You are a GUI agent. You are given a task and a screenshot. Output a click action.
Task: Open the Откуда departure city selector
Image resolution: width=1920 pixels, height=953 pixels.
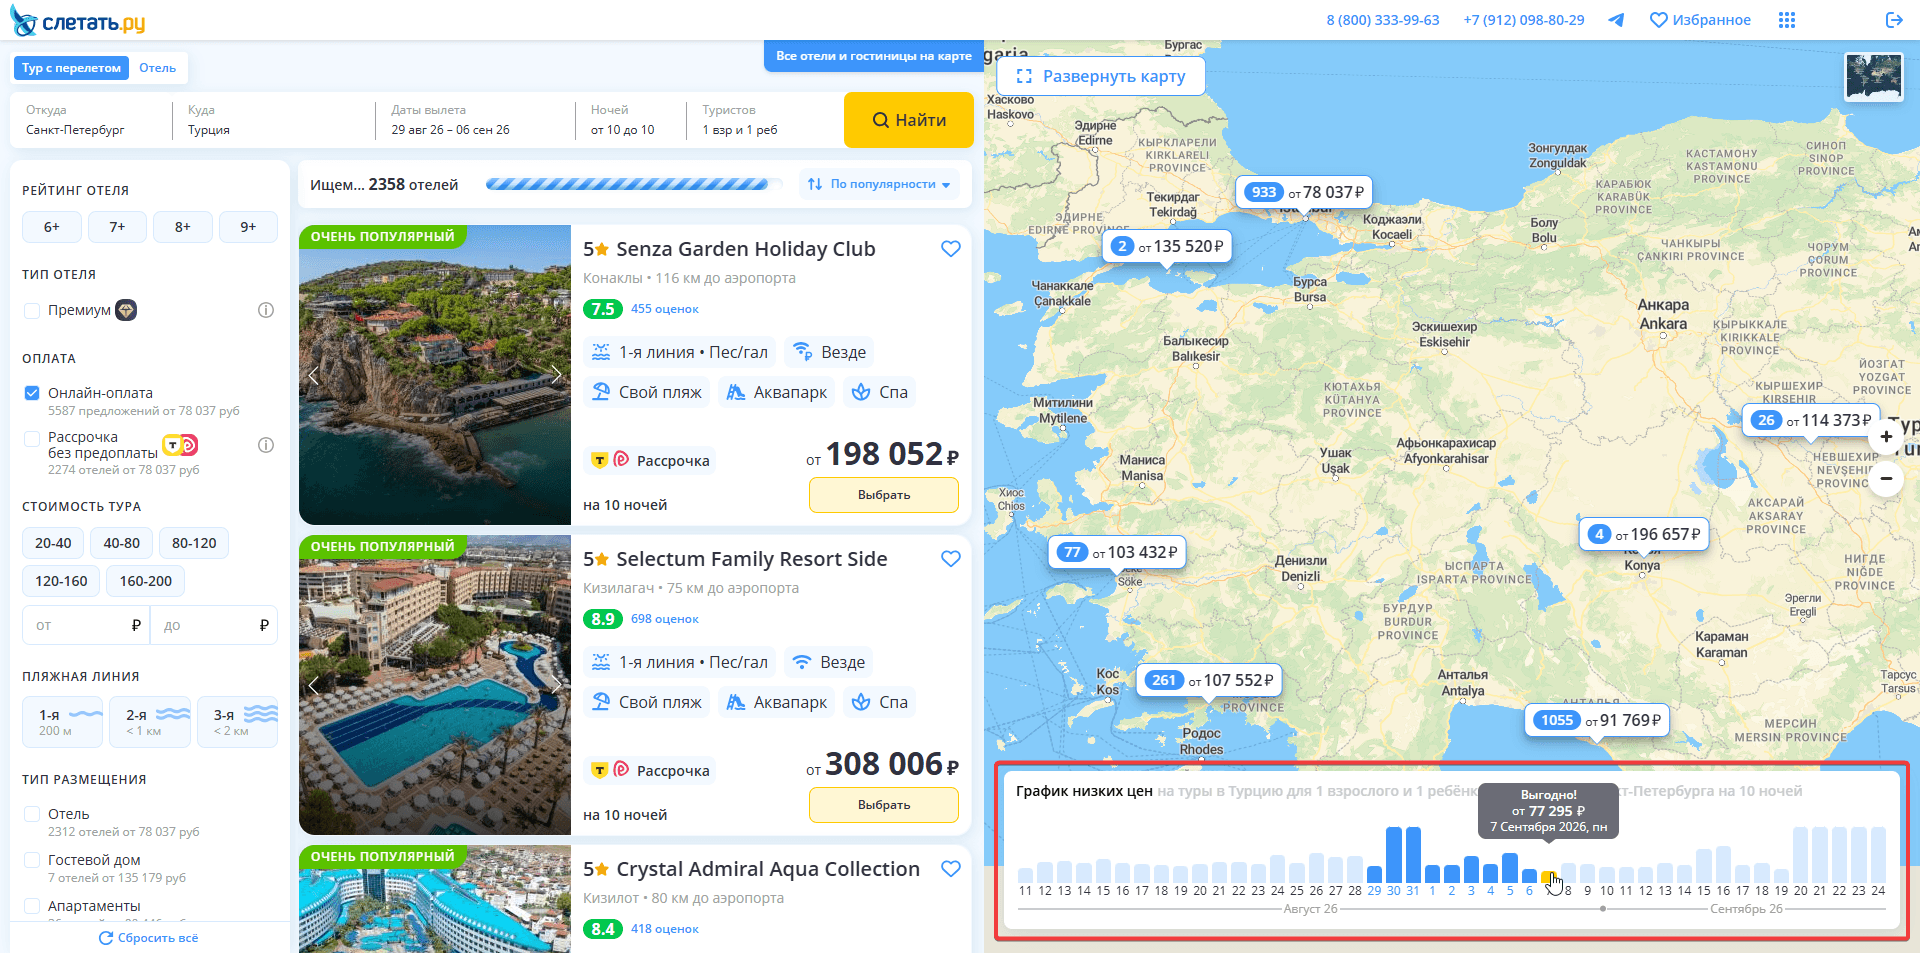pyautogui.click(x=90, y=120)
